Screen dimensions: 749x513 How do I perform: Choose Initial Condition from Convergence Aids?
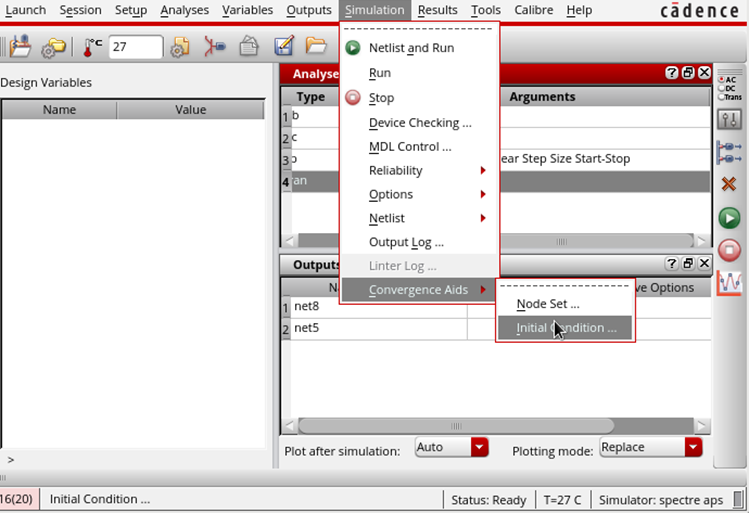point(565,328)
